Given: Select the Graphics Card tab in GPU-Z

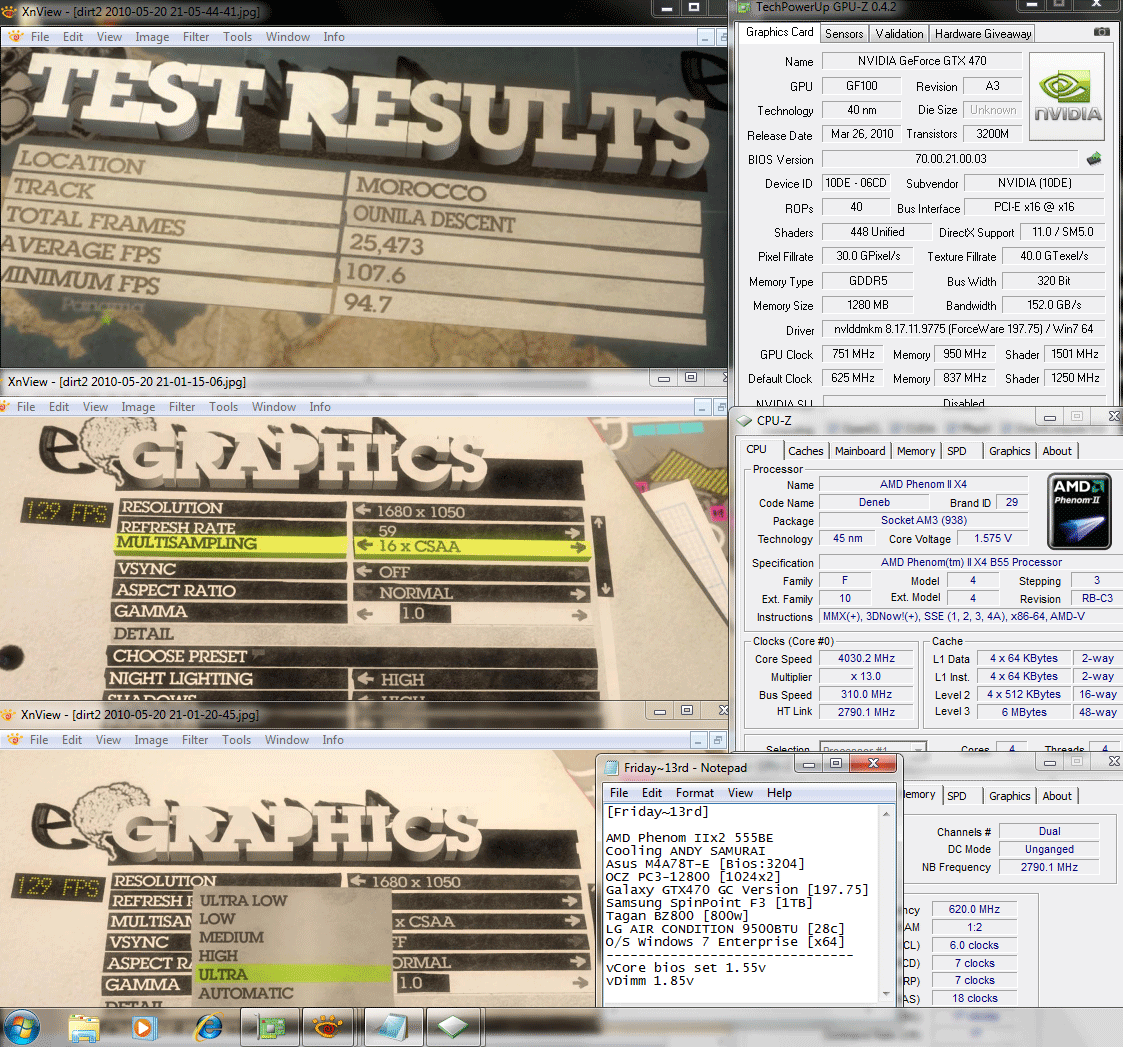Looking at the screenshot, I should pyautogui.click(x=779, y=32).
